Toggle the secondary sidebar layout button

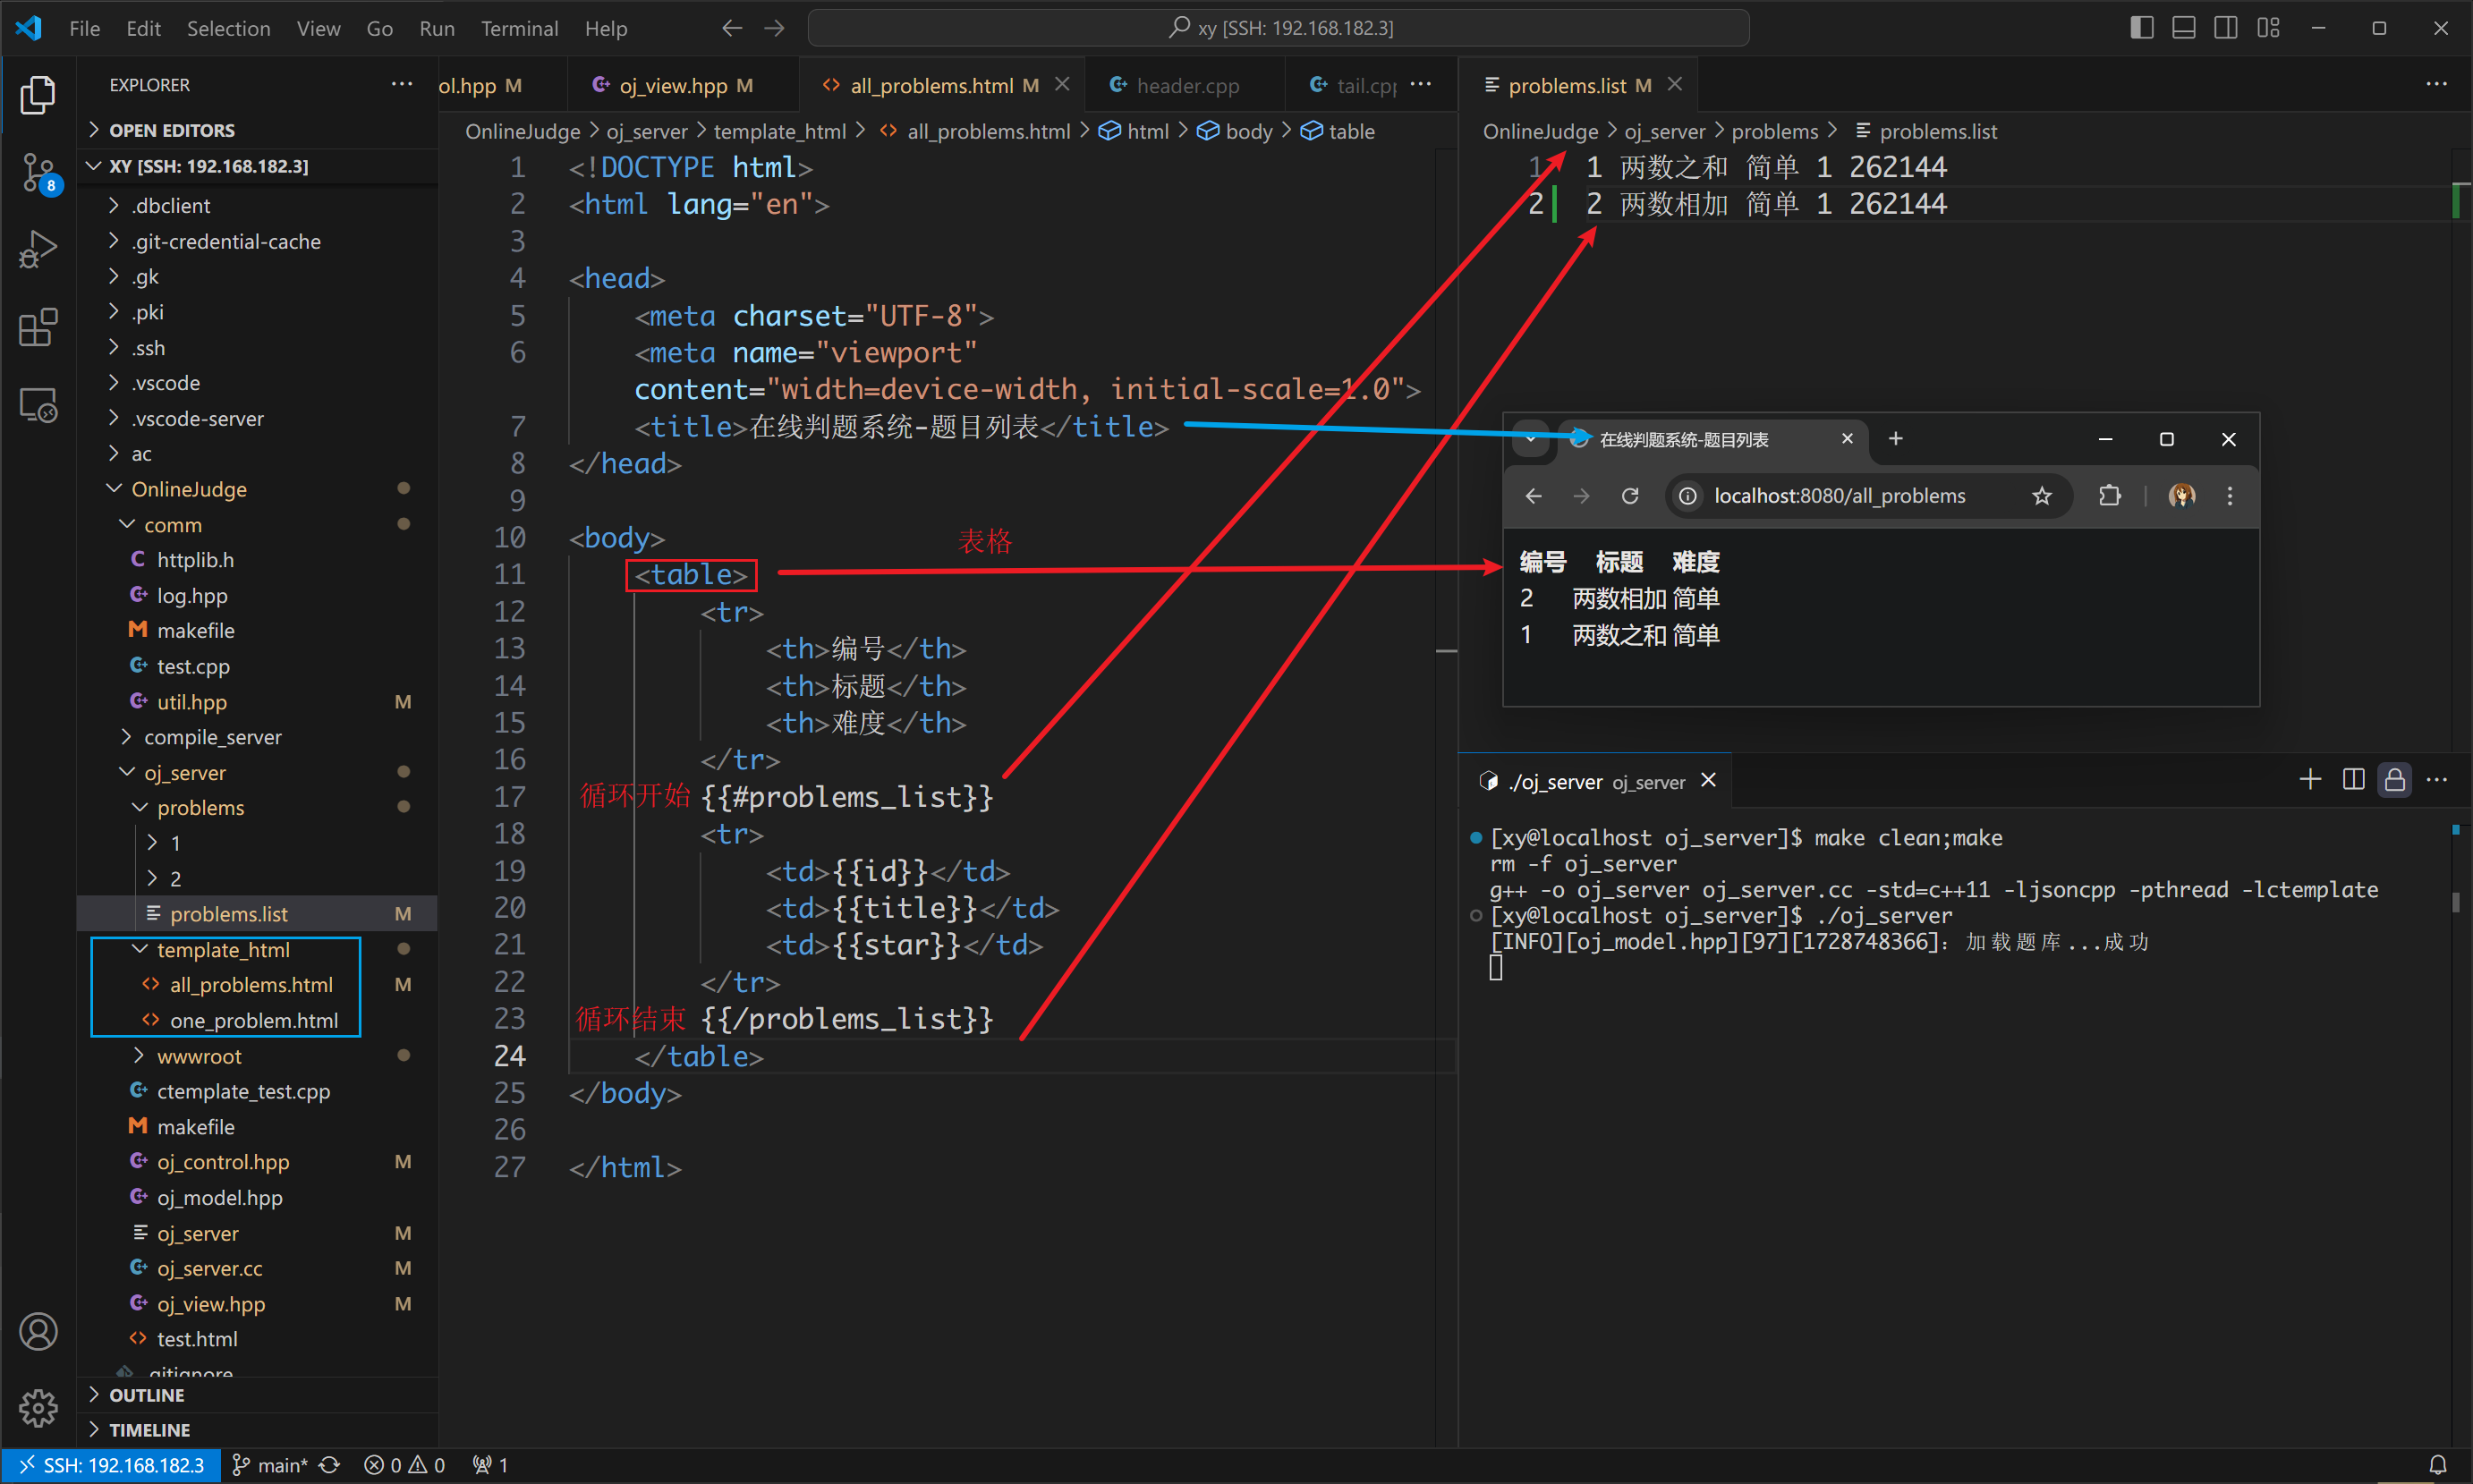point(2226,28)
